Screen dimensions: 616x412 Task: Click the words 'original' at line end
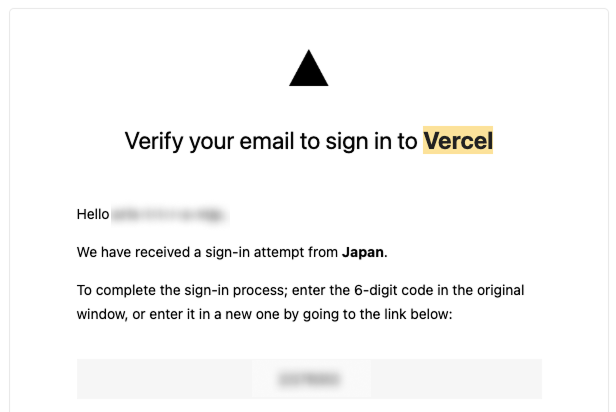click(x=500, y=290)
